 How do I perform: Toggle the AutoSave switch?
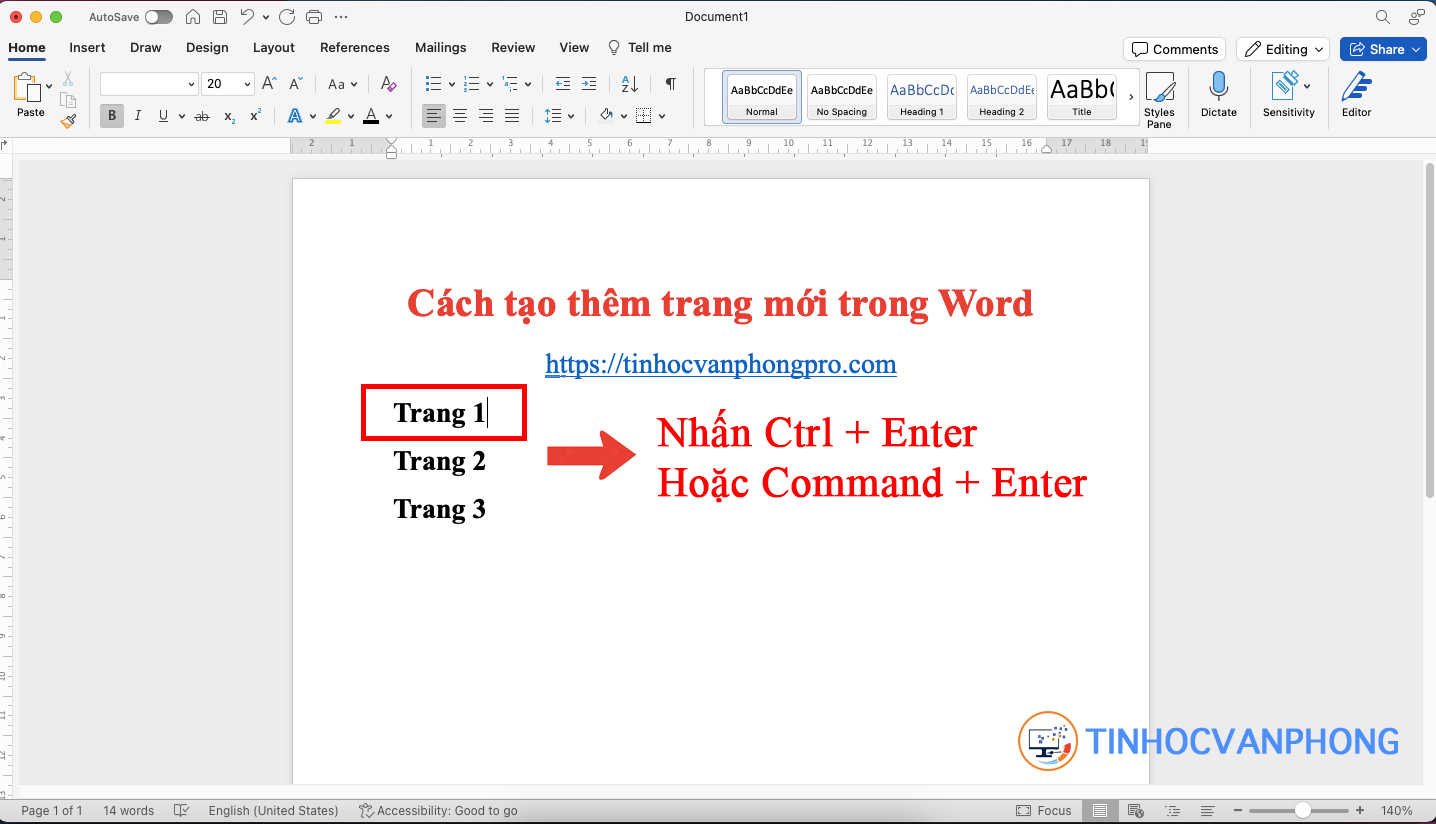pyautogui.click(x=158, y=17)
